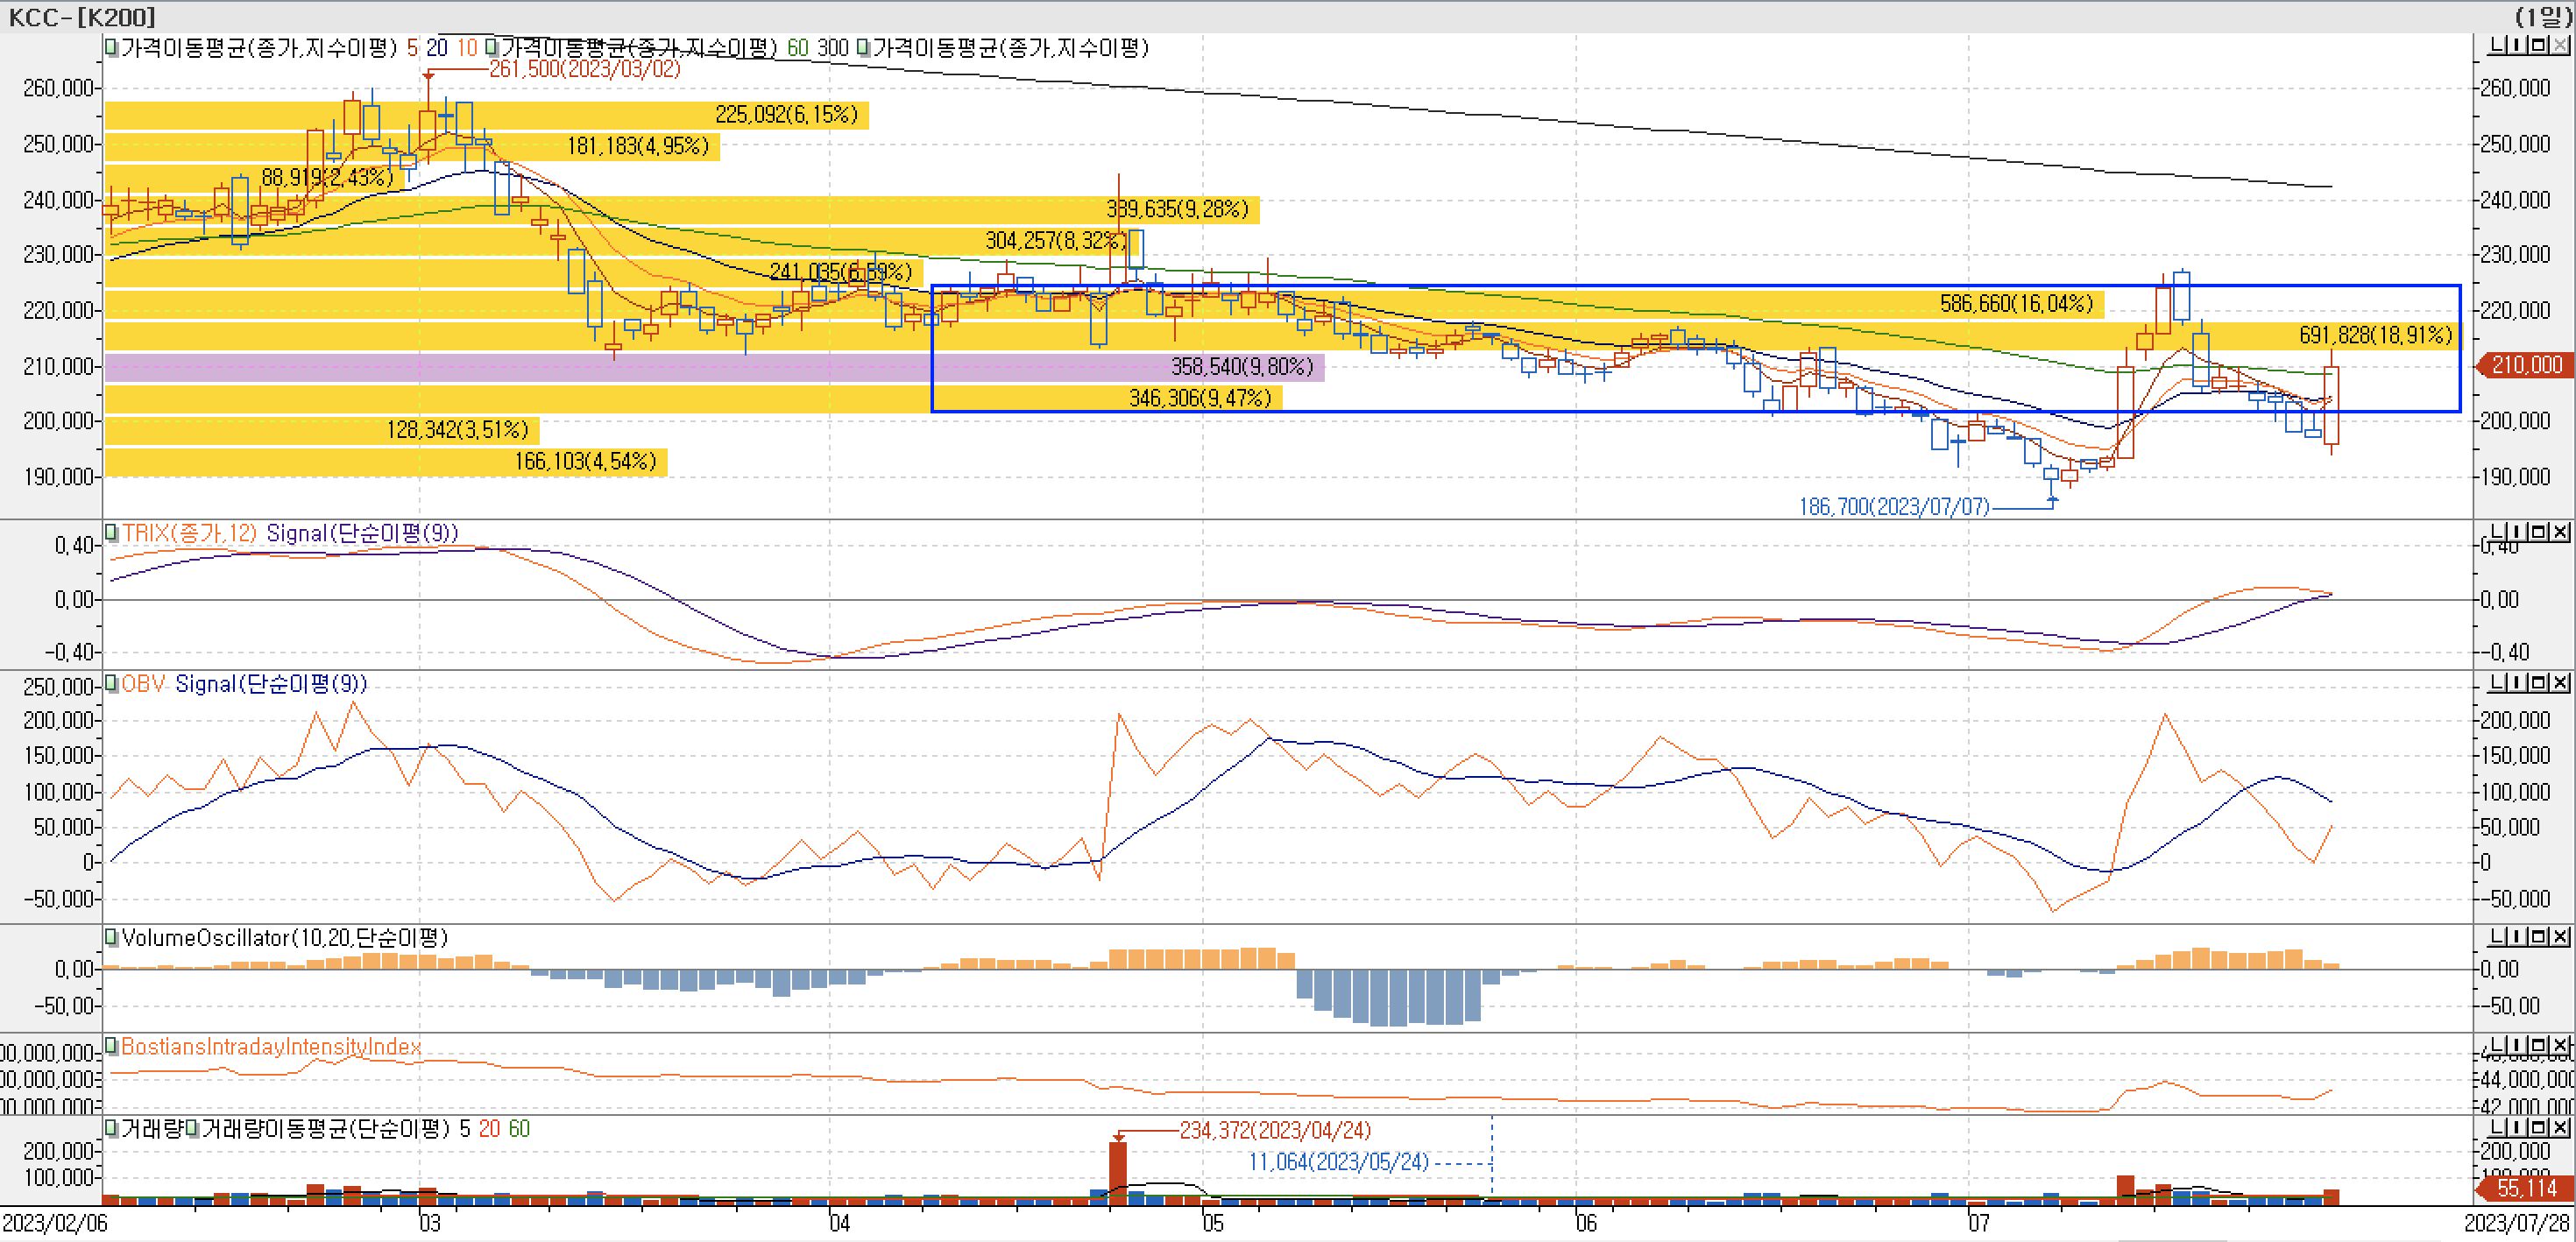Click the maximize square icon on the OBV panel

pos(2538,683)
